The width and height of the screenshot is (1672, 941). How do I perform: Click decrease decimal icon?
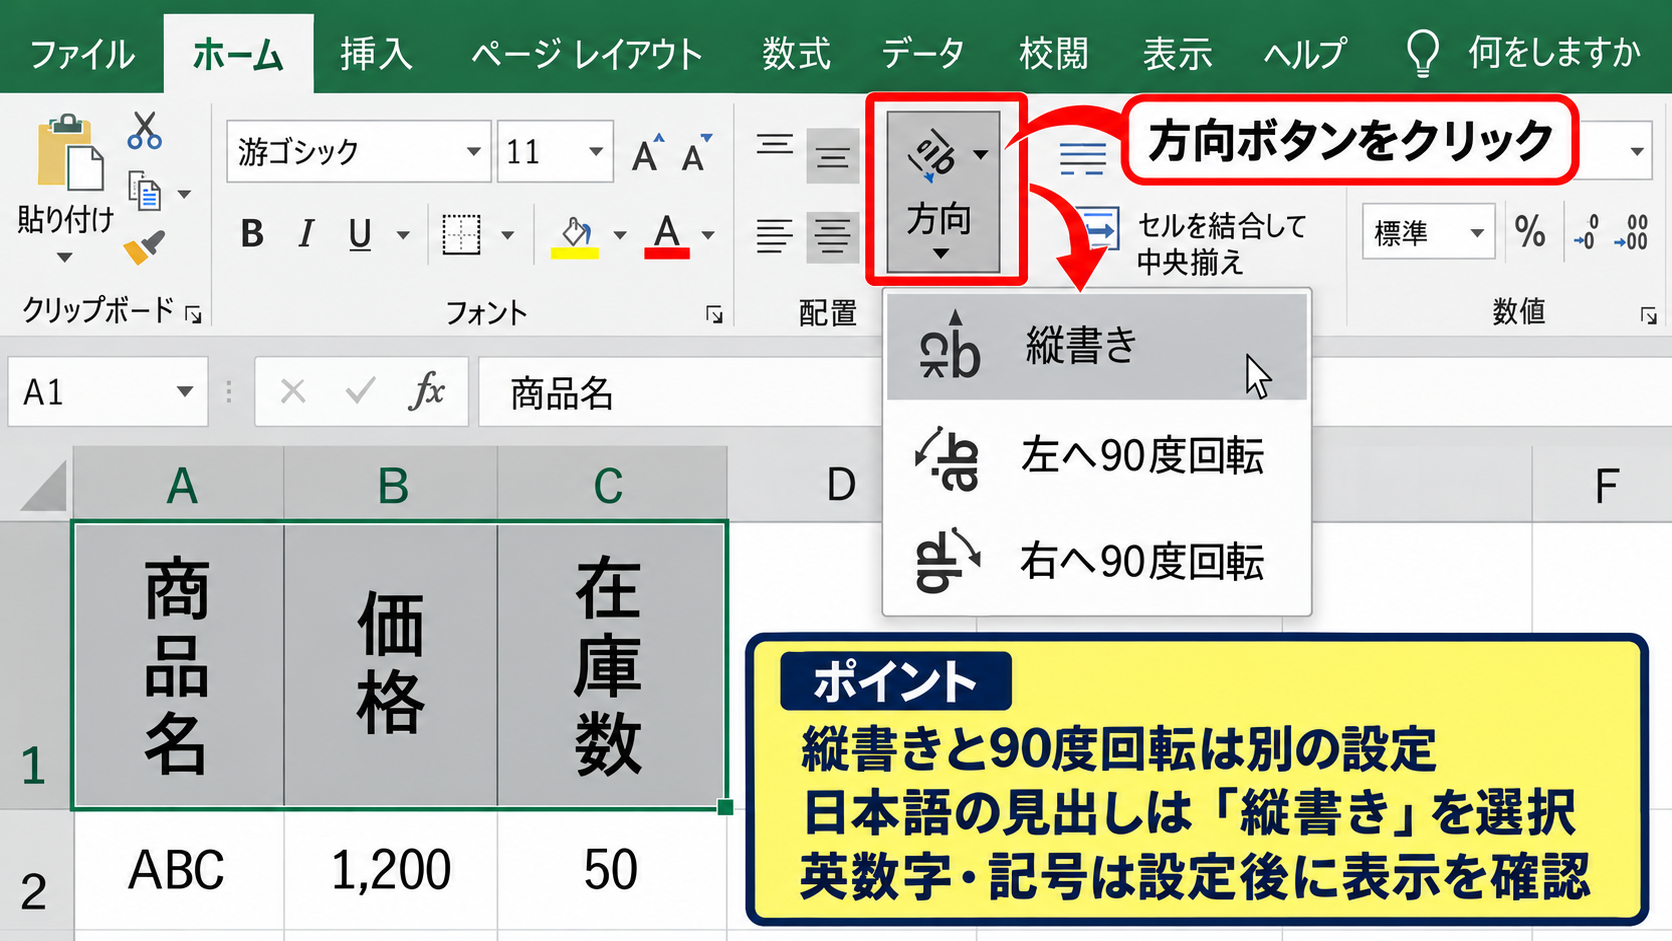[1631, 232]
